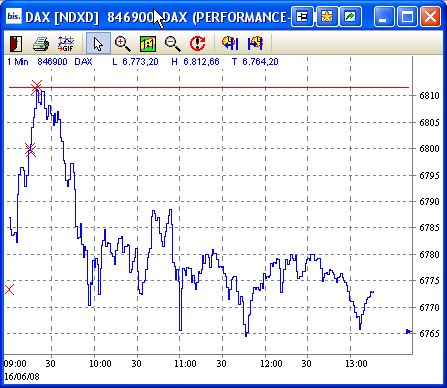
Task: Click the bis. application icon
Action: [x=14, y=16]
